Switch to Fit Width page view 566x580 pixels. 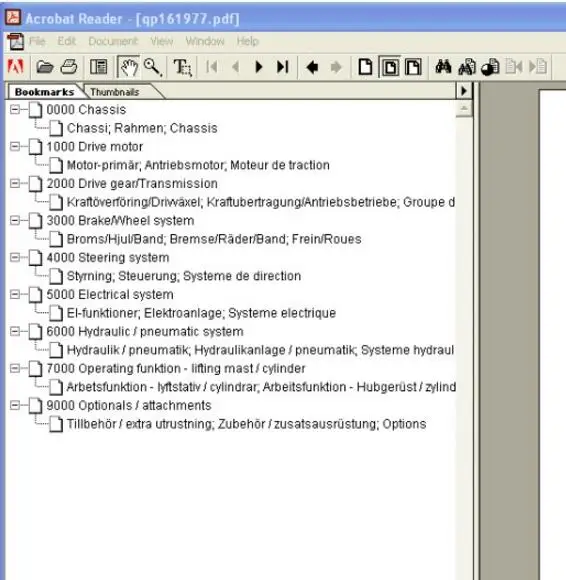413,67
